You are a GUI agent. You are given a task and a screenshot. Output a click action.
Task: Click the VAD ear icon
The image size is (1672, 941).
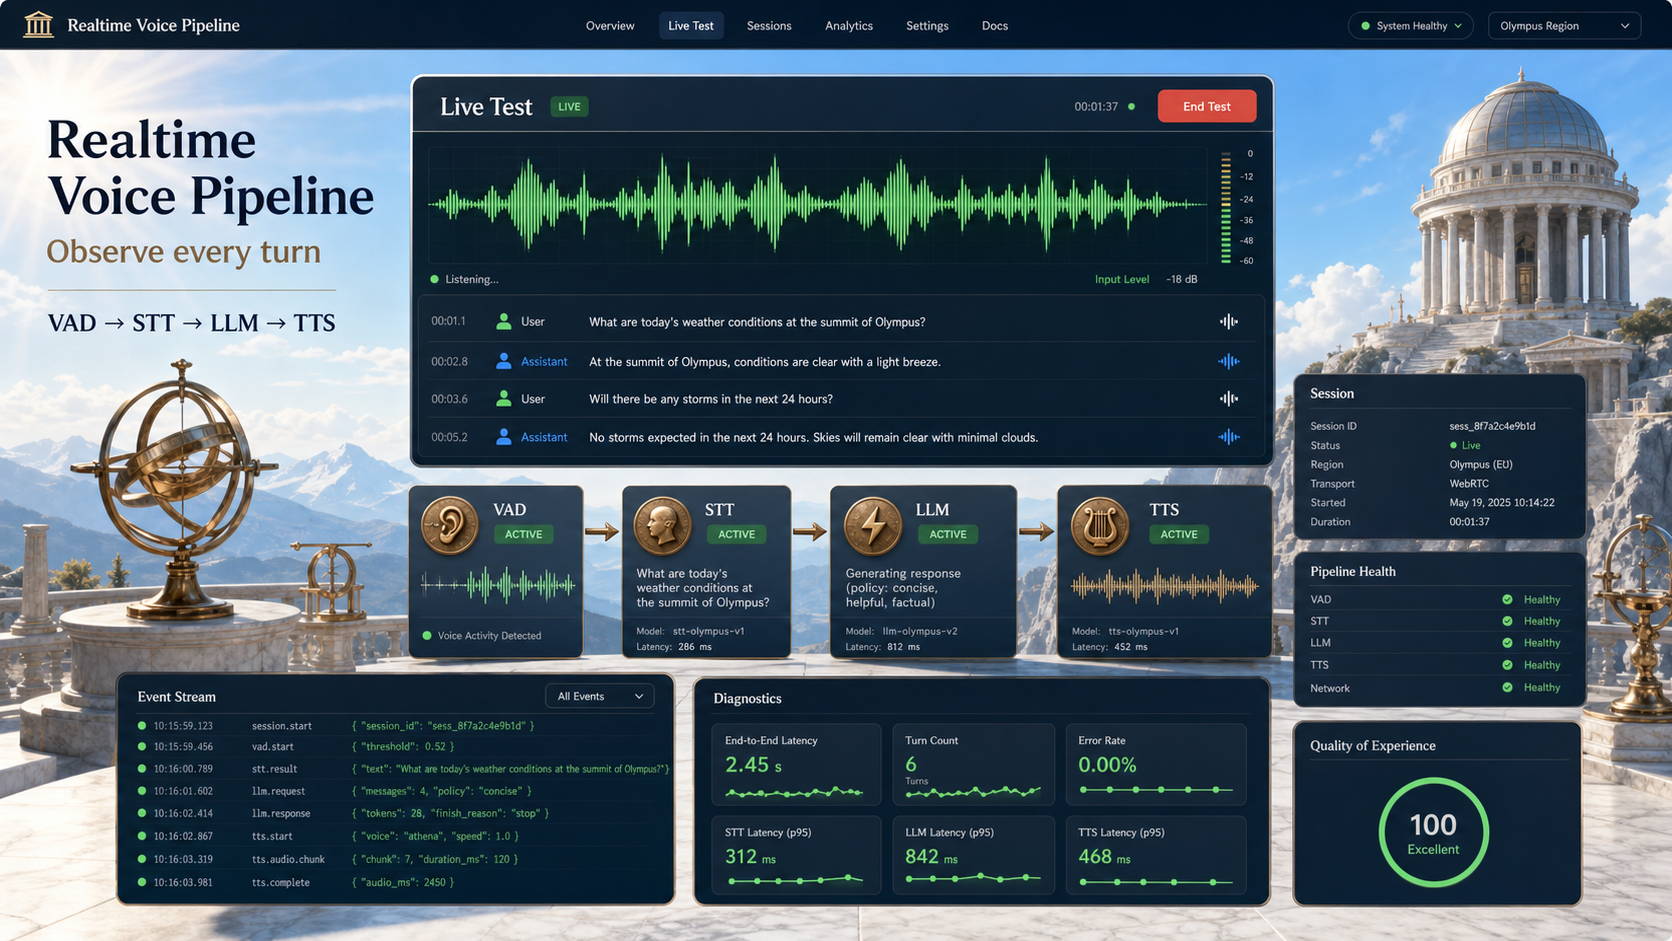[450, 525]
